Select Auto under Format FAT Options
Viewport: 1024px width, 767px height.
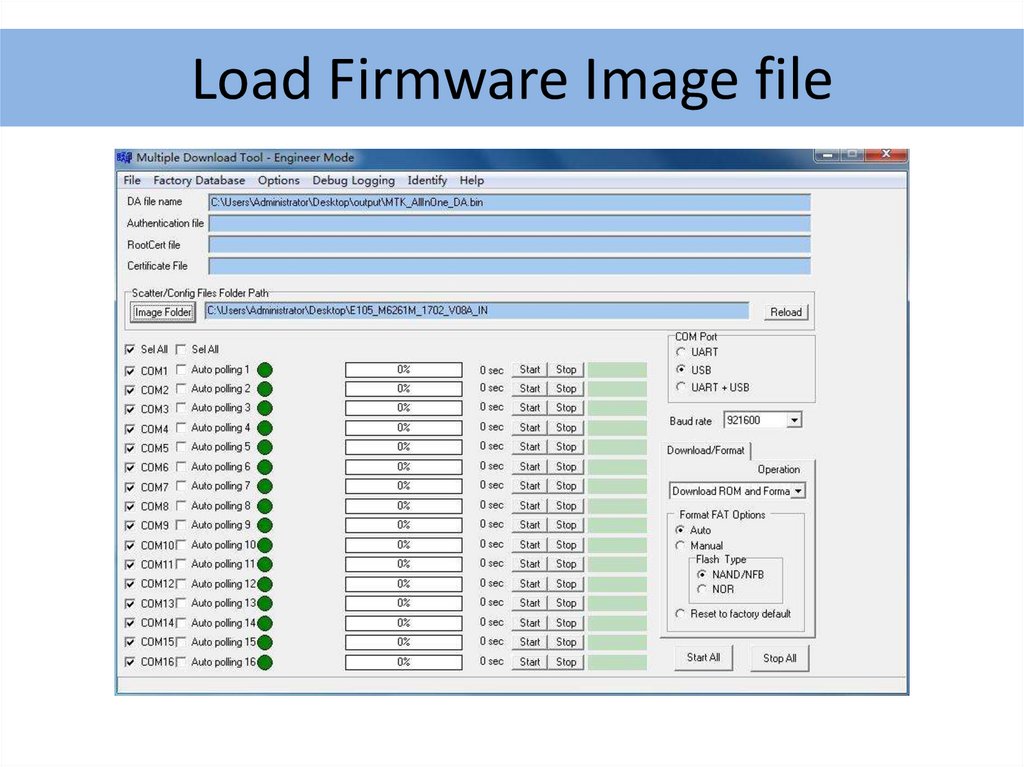[680, 530]
